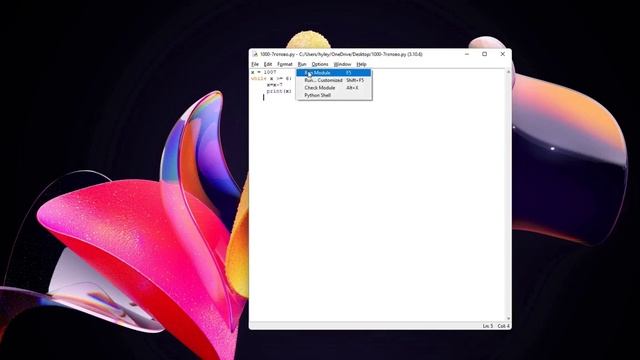Open the File menu
The width and height of the screenshot is (640, 360).
click(255, 64)
